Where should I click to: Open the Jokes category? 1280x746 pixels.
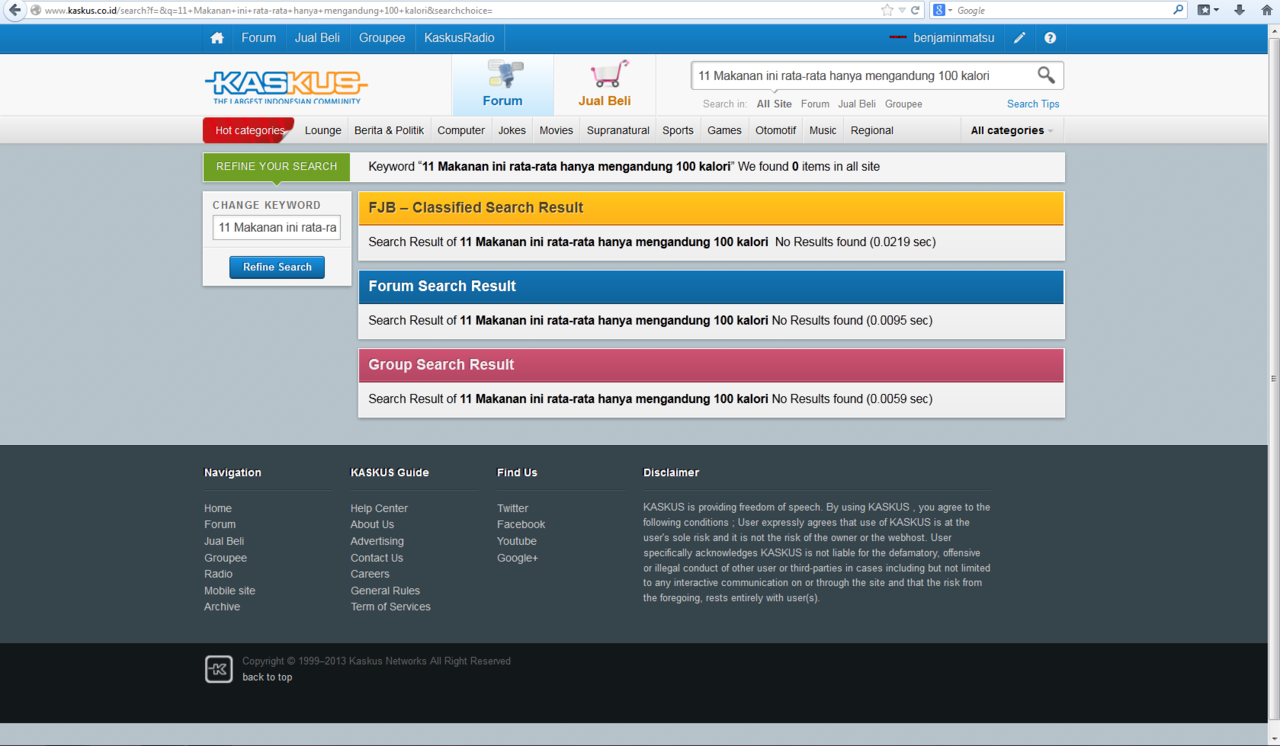(512, 130)
